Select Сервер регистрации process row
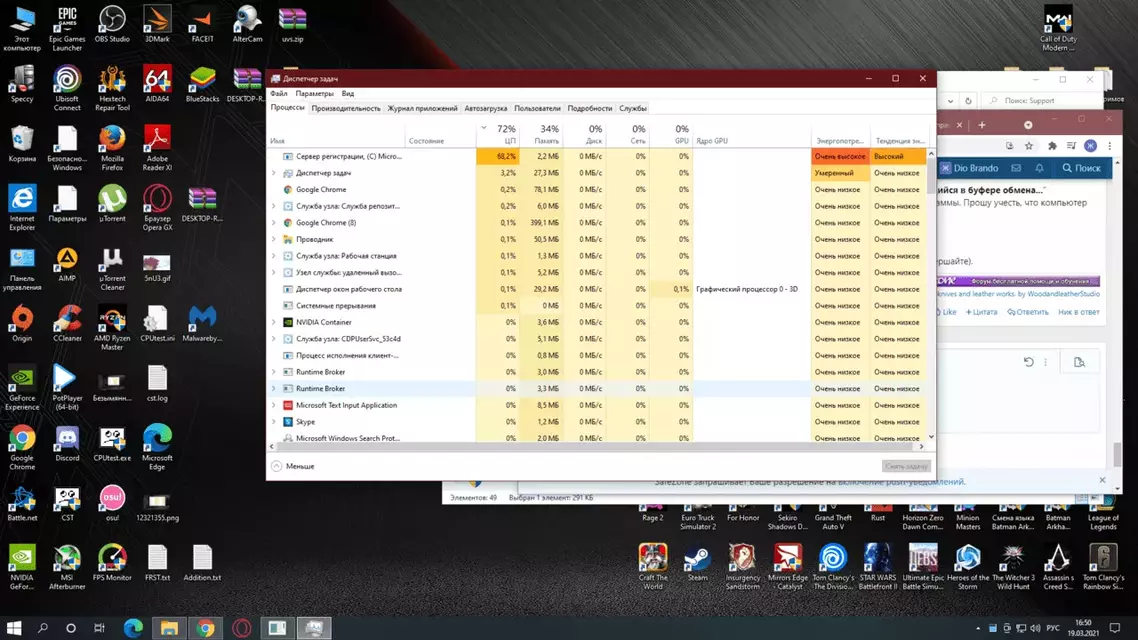The image size is (1138, 640). [597, 156]
